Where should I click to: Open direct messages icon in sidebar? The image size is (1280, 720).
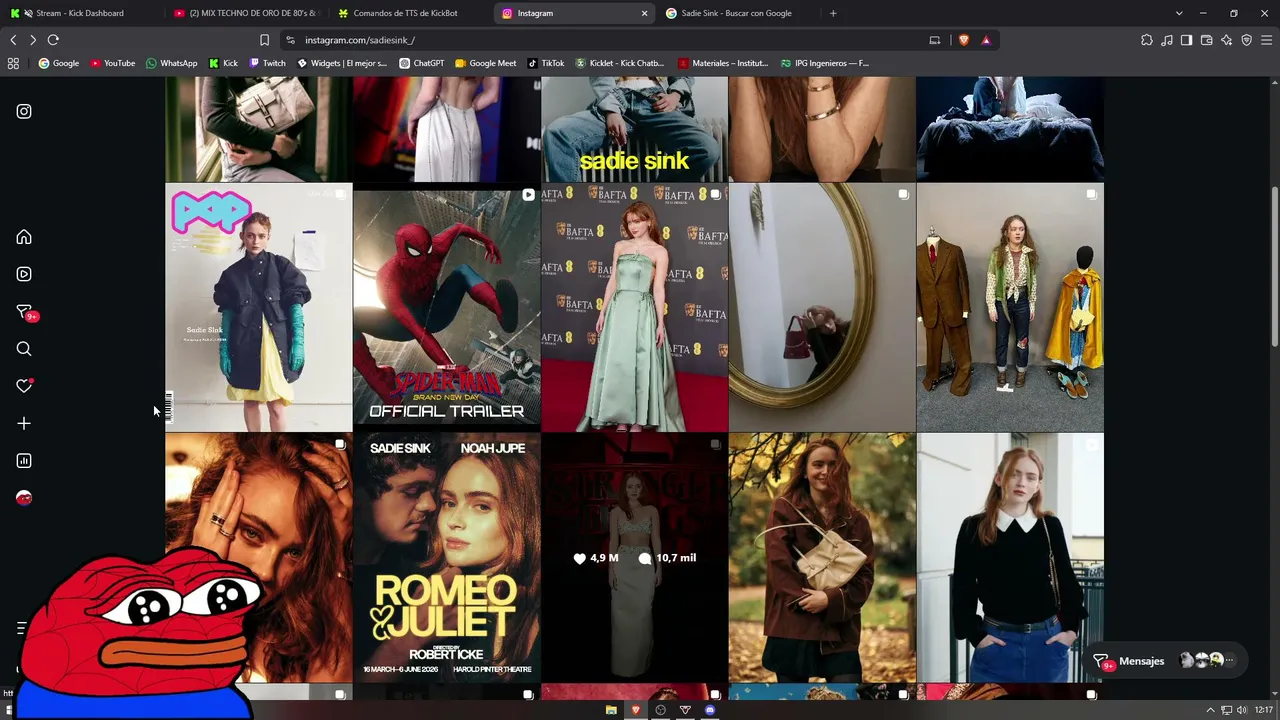click(25, 312)
